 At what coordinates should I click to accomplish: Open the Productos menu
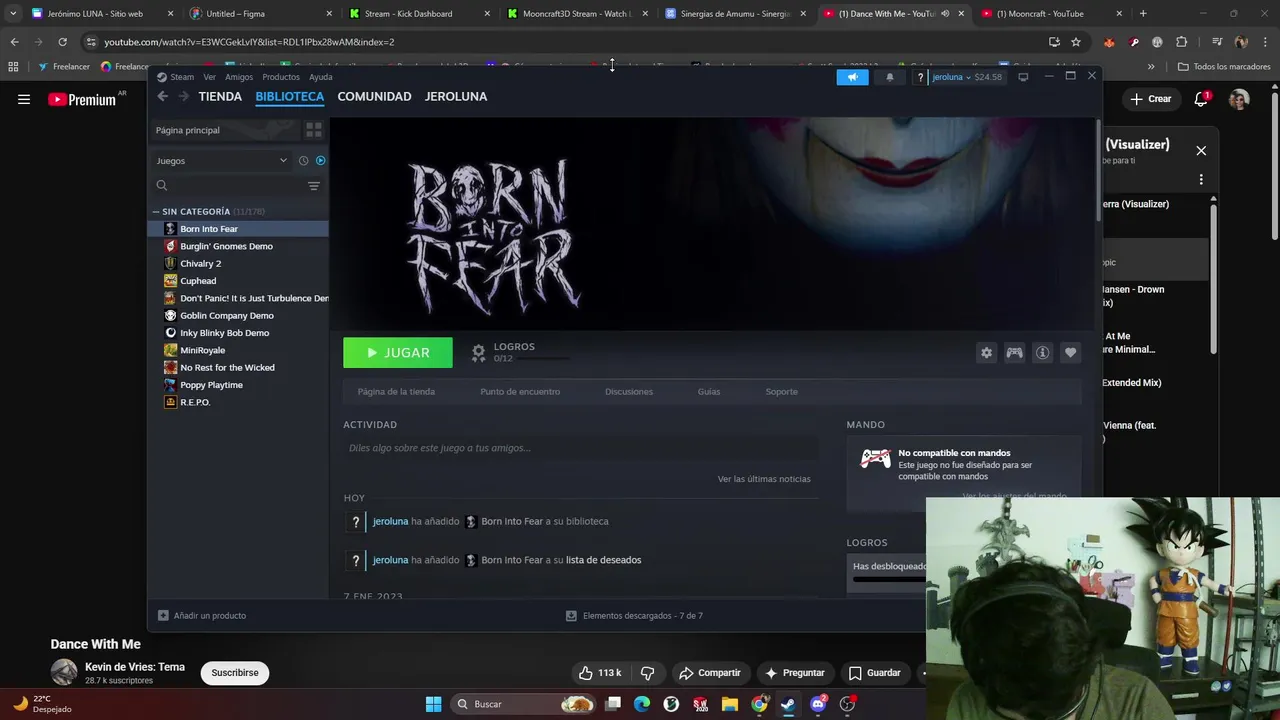tap(281, 77)
